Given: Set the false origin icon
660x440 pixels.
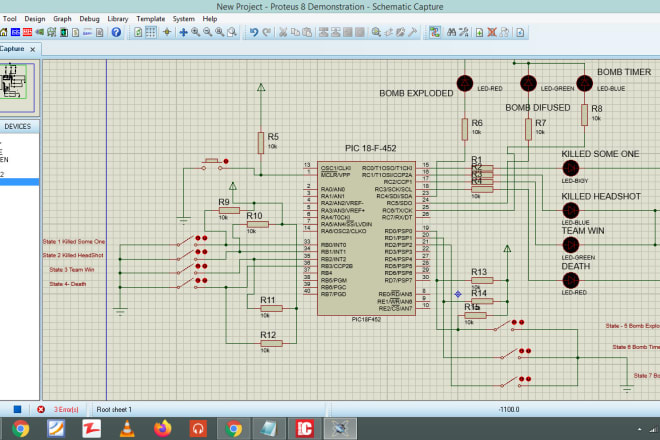Looking at the screenshot, I should [x=167, y=32].
